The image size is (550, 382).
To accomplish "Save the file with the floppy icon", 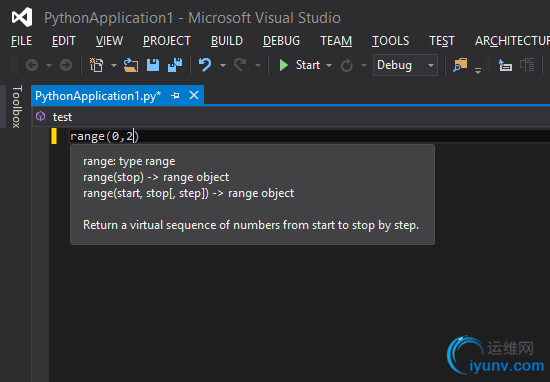I will coord(153,65).
